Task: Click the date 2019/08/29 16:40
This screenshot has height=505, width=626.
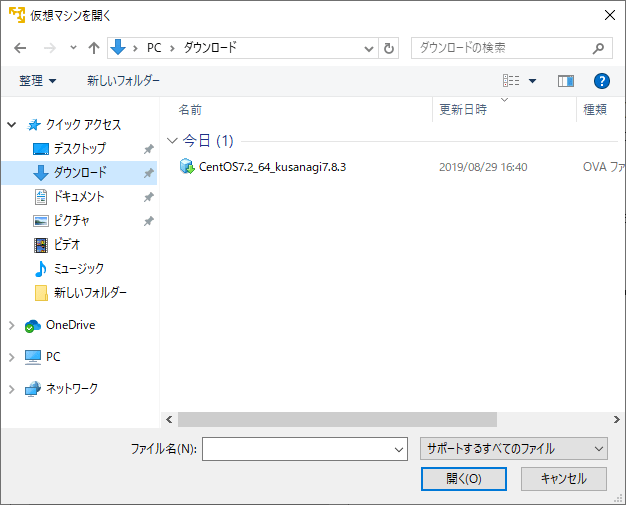Action: coord(483,167)
